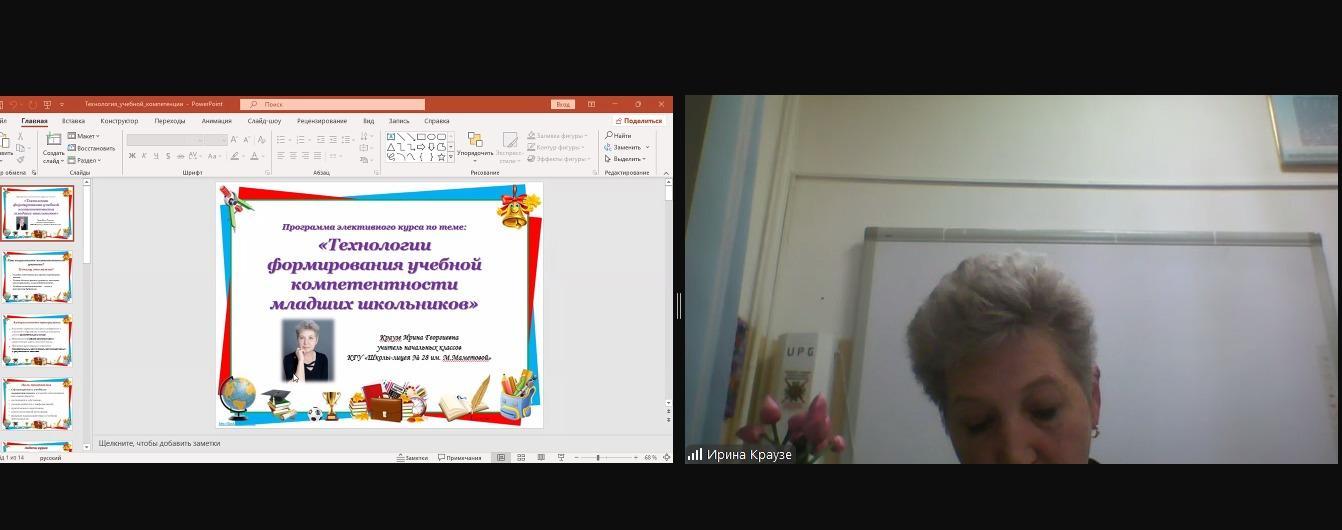Image resolution: width=1342 pixels, height=530 pixels.
Task: Expand the shapes gallery more arrow
Action: 451,156
